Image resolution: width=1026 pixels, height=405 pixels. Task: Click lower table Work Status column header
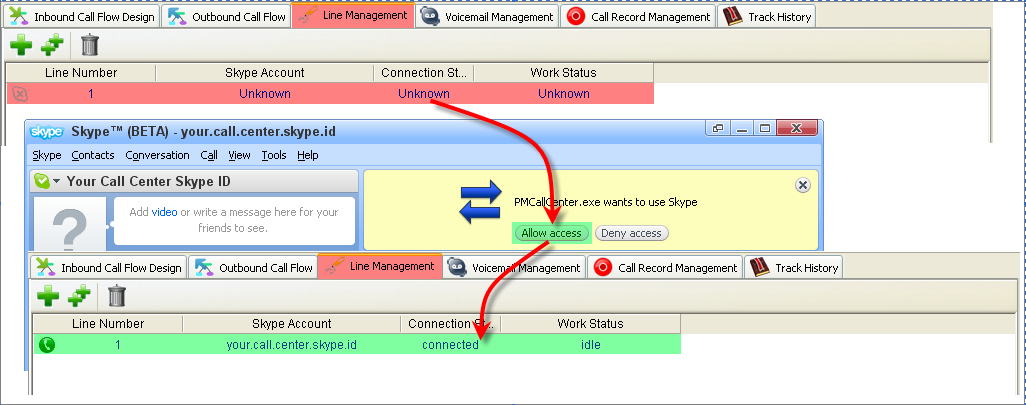590,323
